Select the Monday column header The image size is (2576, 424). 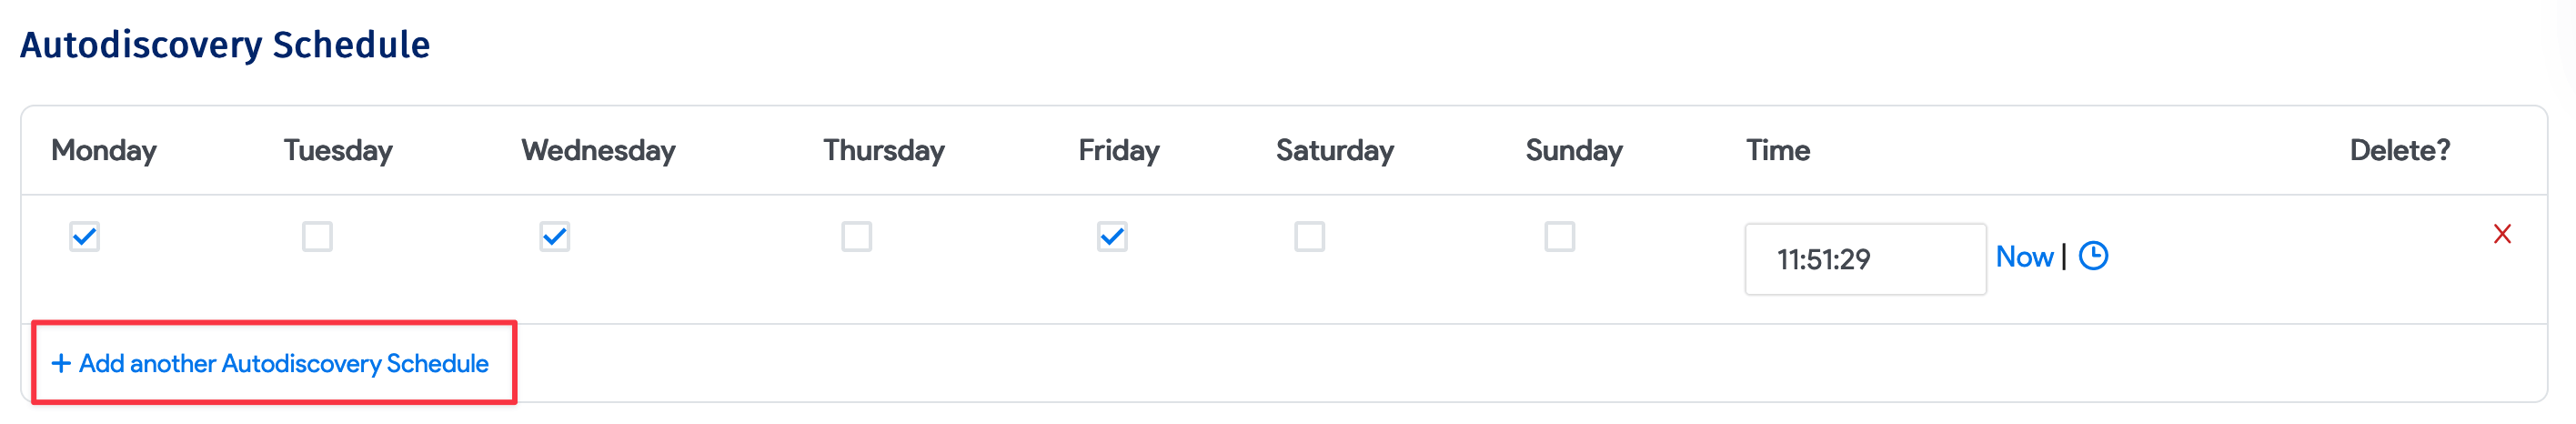point(104,151)
